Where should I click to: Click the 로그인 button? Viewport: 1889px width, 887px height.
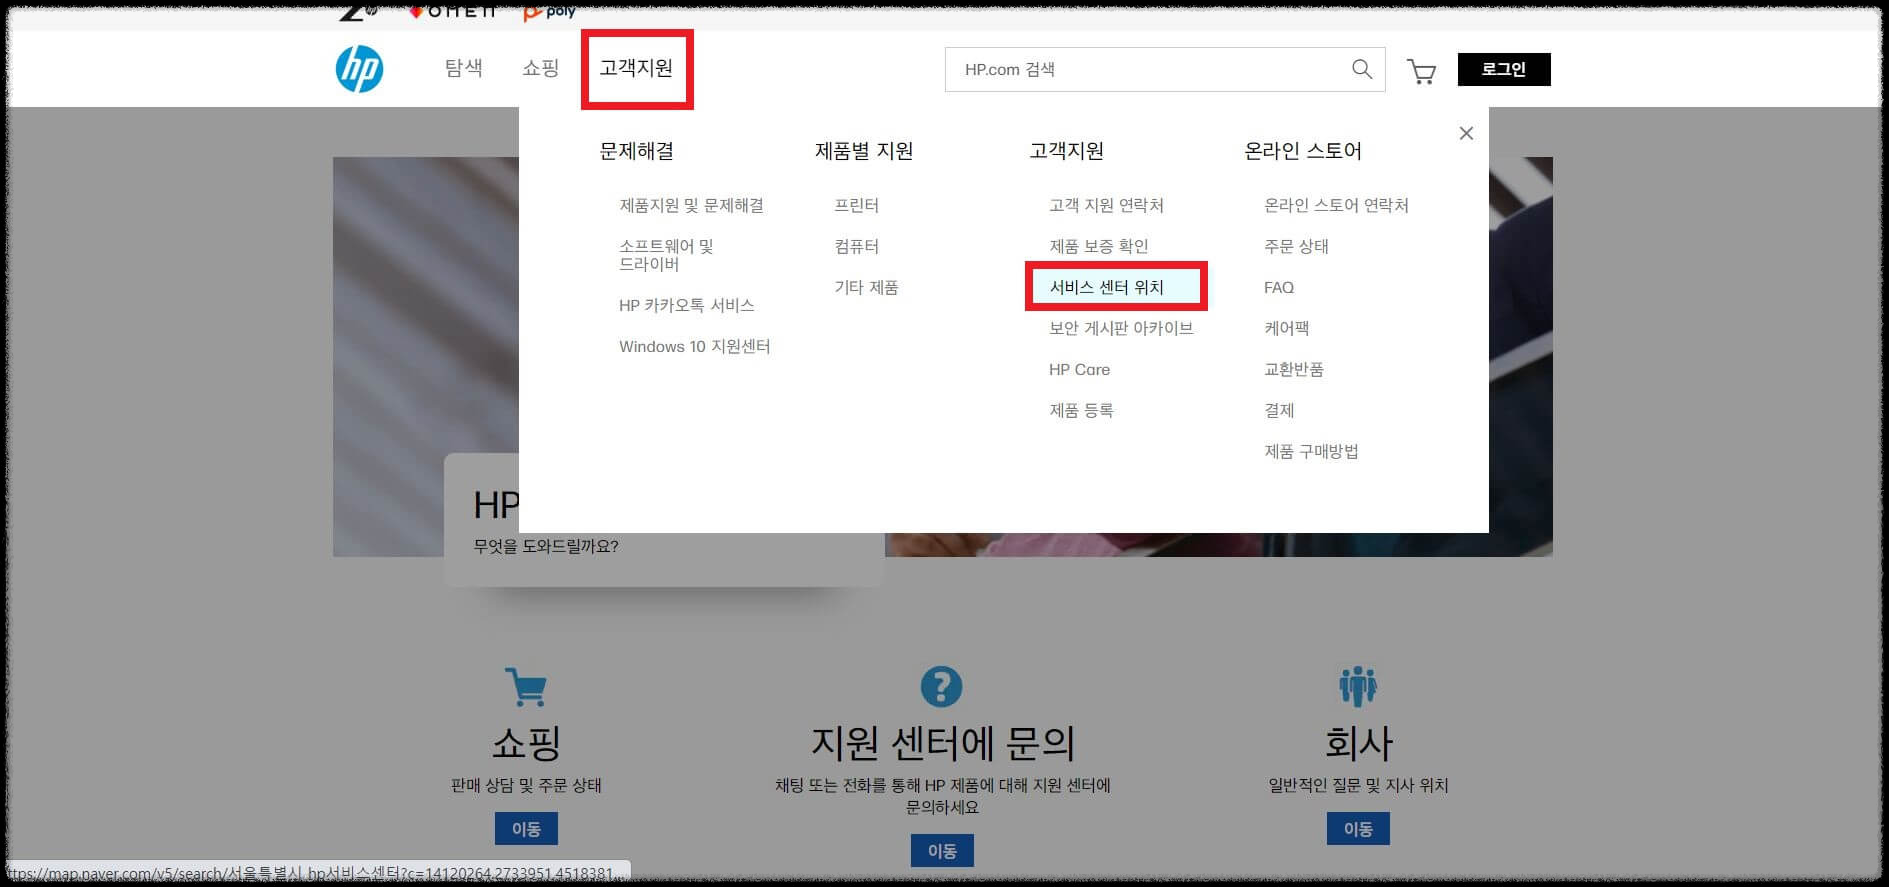coord(1503,69)
